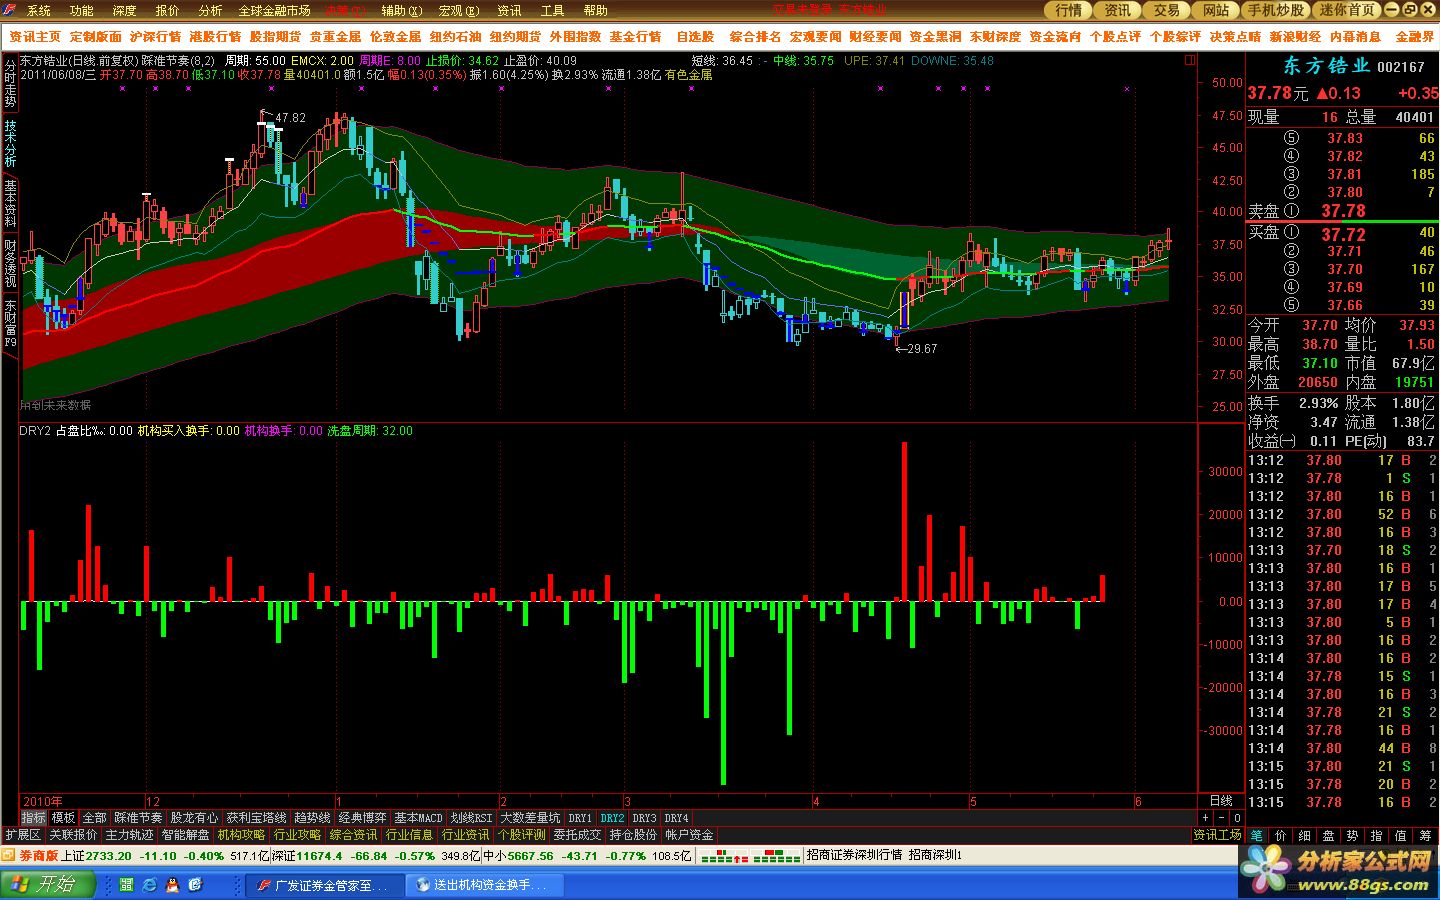1440x900 pixels.
Task: Open the 纽约石油 link
Action: click(455, 36)
